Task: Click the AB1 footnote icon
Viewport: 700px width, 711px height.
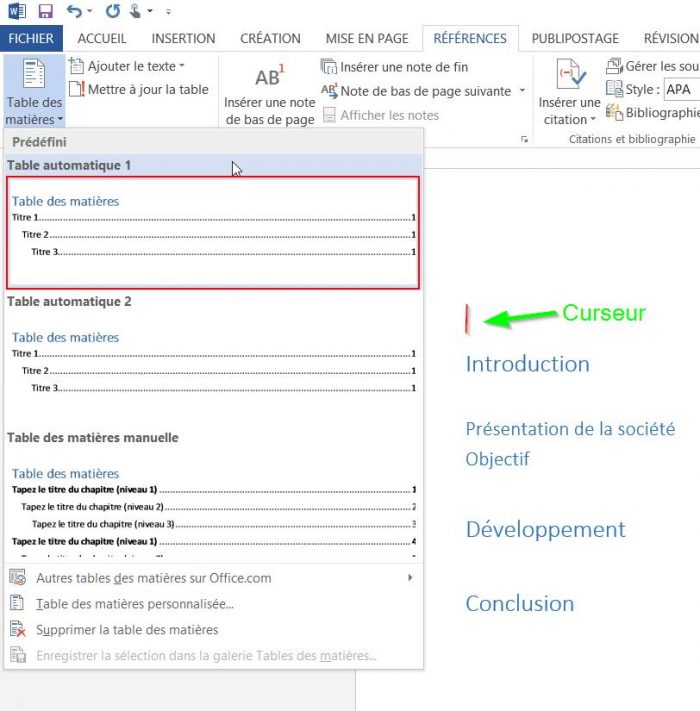Action: (270, 76)
